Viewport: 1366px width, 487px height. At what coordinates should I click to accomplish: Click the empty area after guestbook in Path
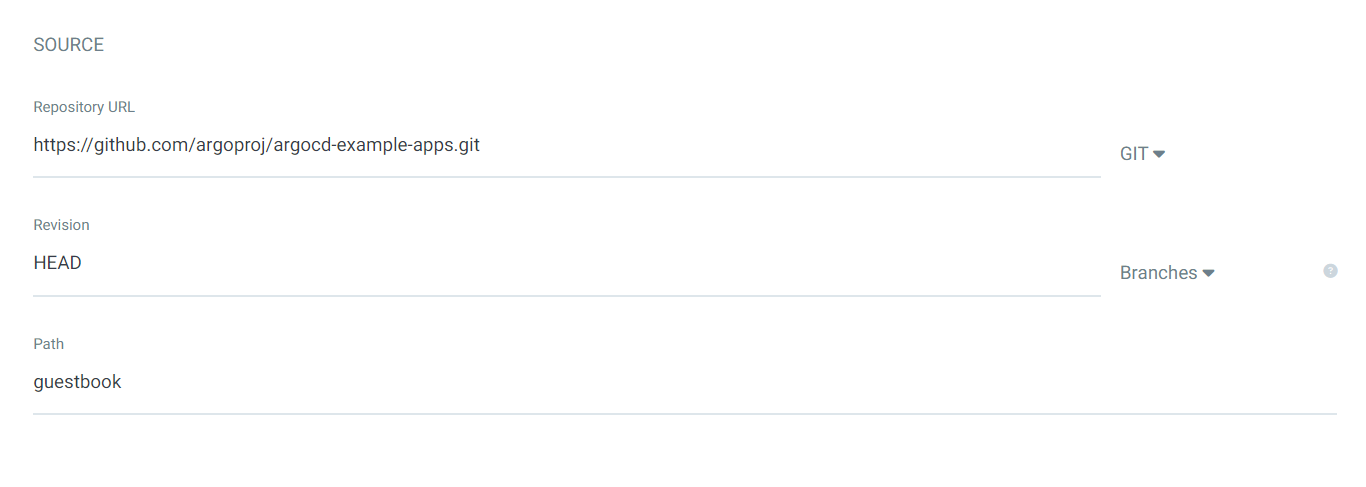pyautogui.click(x=700, y=382)
